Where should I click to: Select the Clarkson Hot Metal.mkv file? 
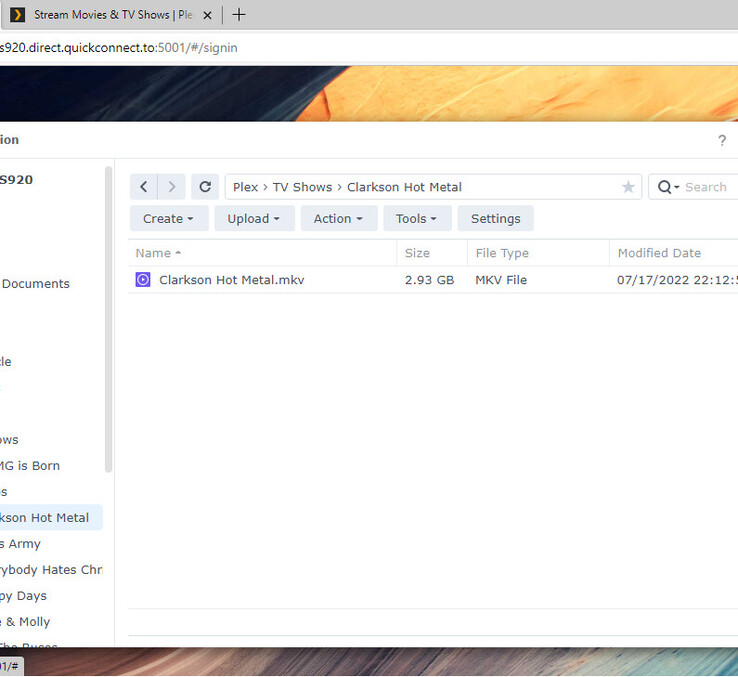click(x=232, y=280)
